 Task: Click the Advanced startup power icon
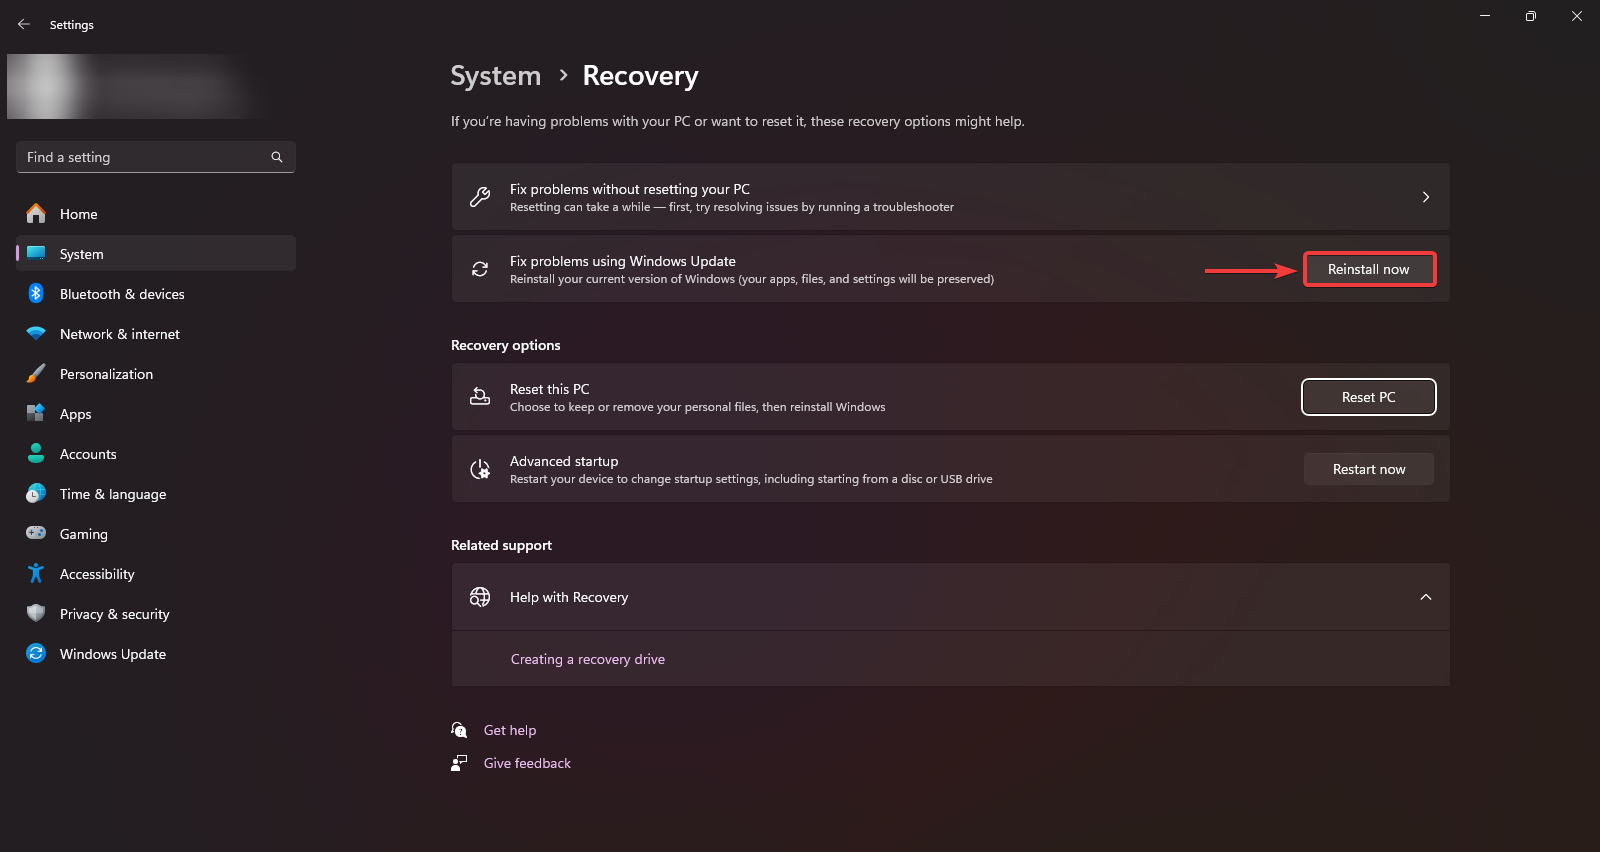point(480,469)
